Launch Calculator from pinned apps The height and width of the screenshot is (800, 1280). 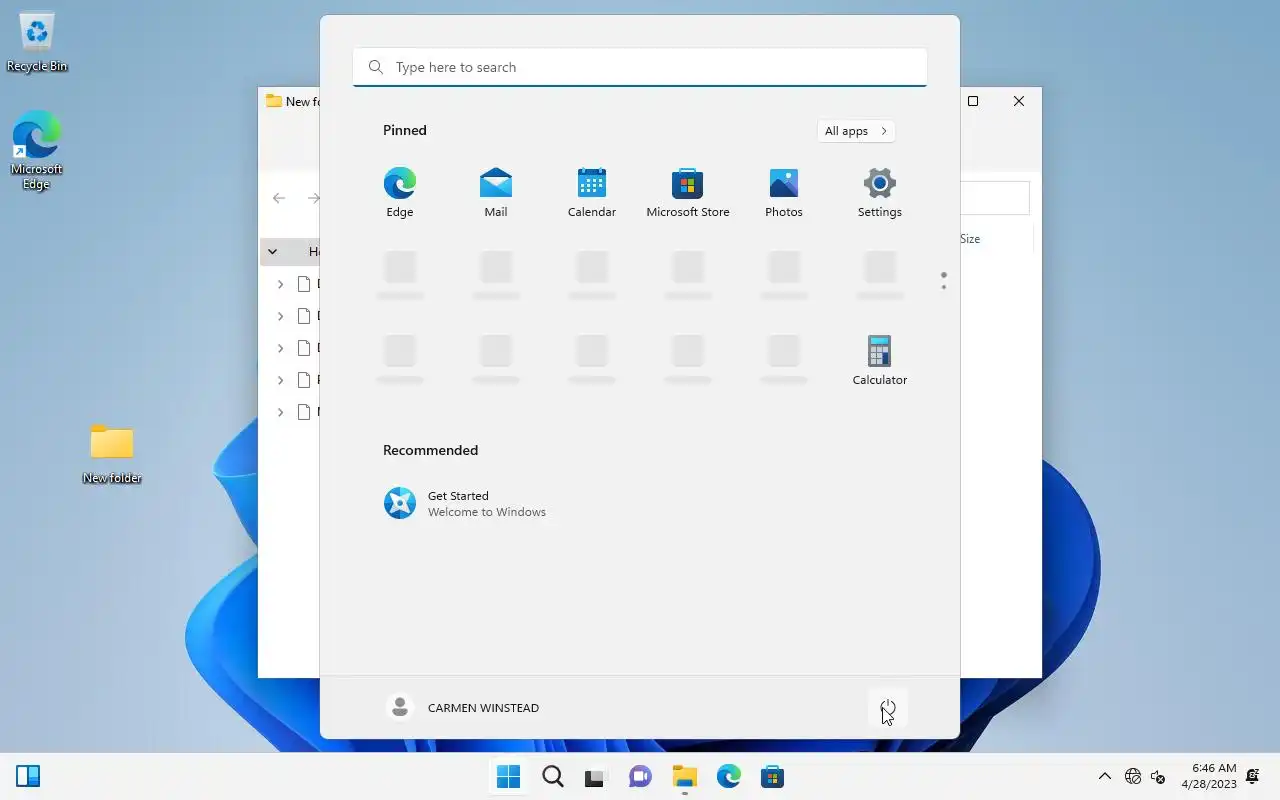(x=880, y=361)
